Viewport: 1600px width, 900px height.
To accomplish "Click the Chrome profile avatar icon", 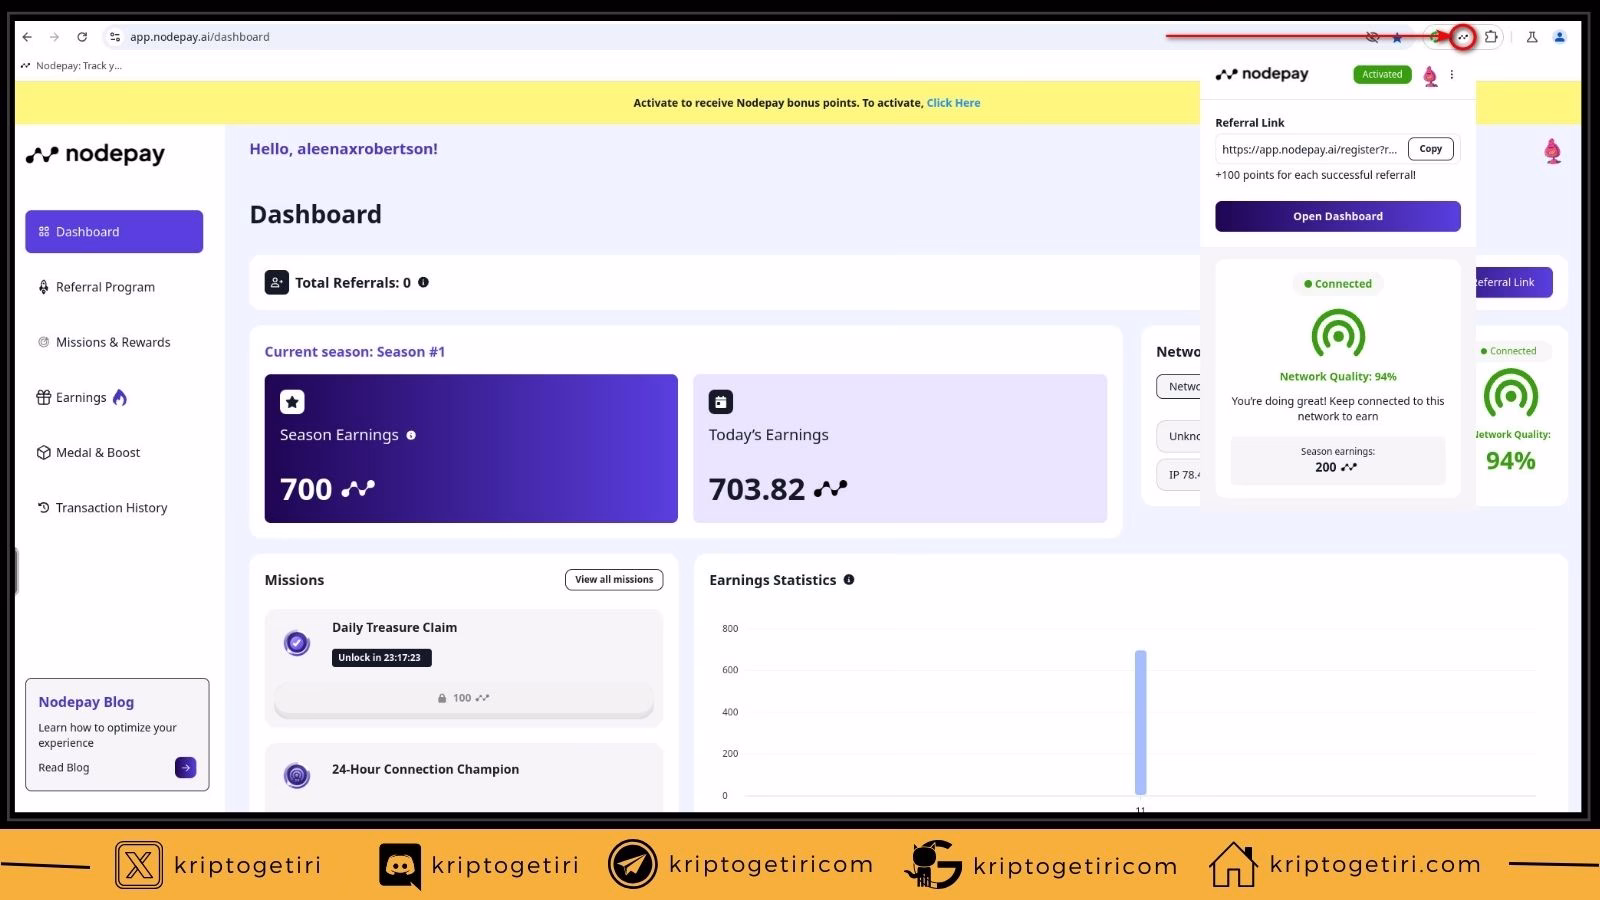I will [1559, 37].
